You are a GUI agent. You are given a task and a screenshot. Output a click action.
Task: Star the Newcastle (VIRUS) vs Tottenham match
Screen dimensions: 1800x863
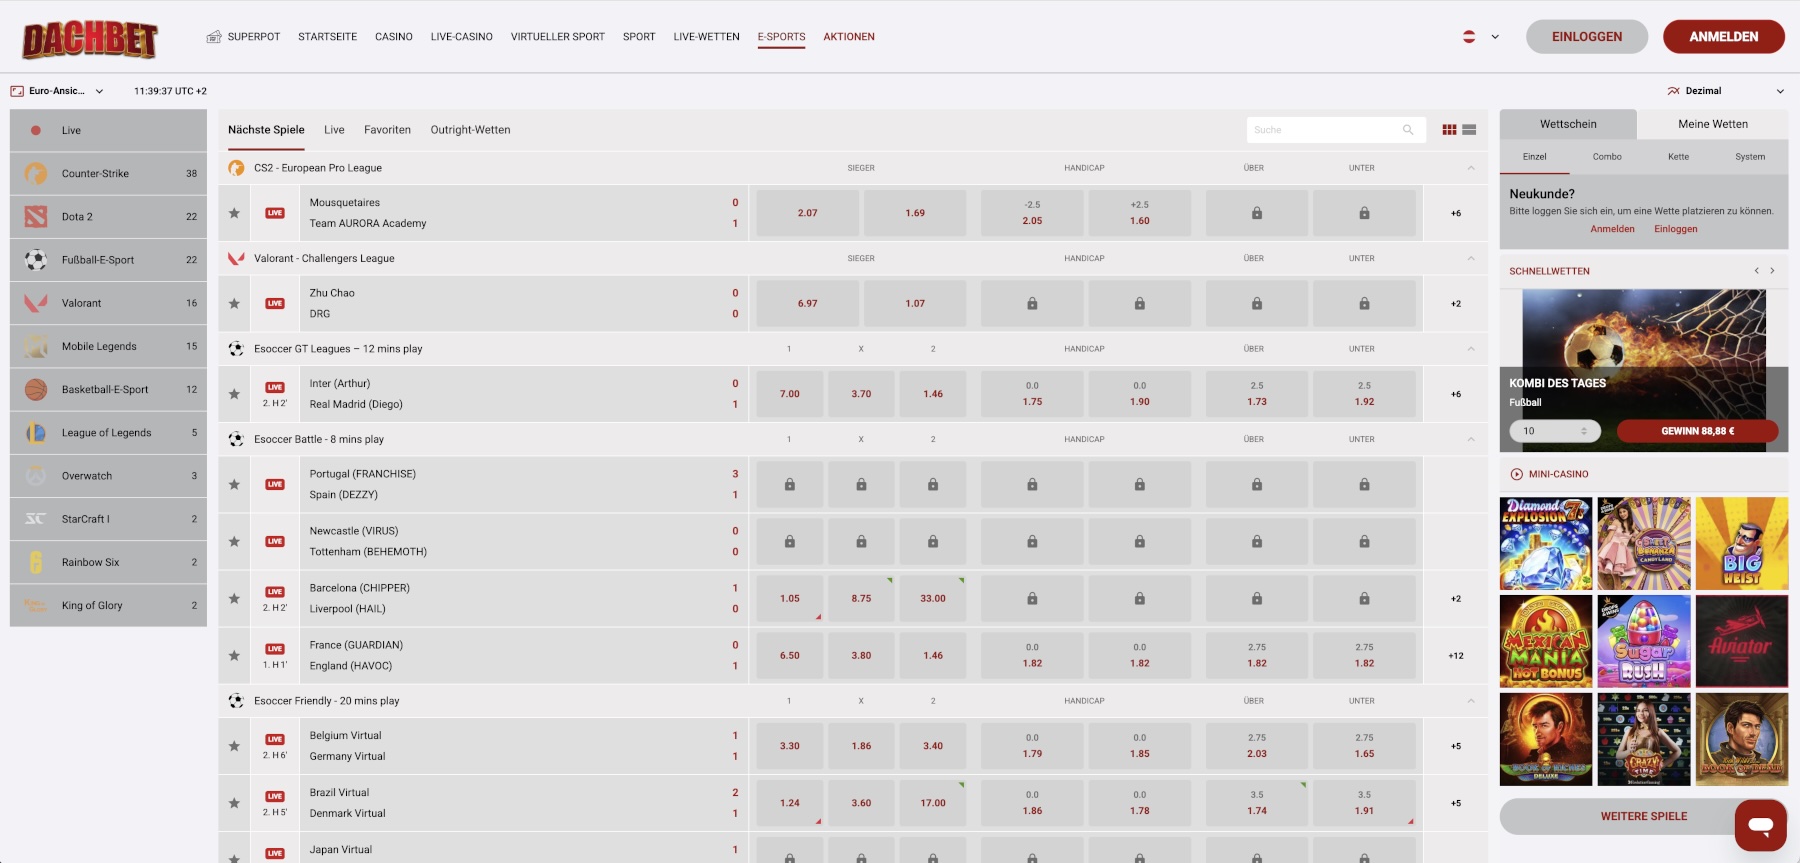pyautogui.click(x=234, y=541)
